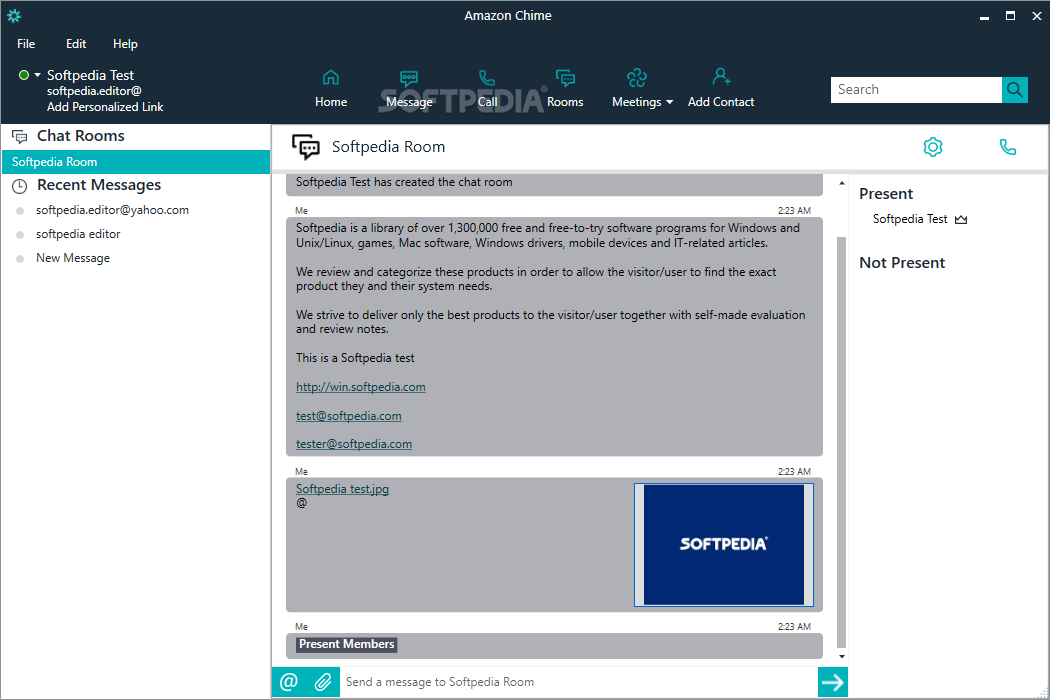The image size is (1050, 700).
Task: Click the Softpedia Test profile name
Action: tap(90, 75)
